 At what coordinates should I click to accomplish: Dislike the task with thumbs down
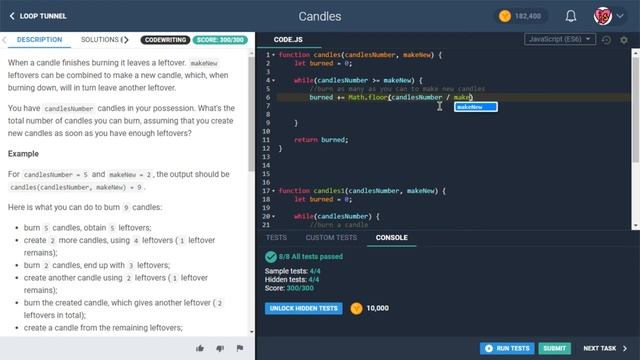220,348
